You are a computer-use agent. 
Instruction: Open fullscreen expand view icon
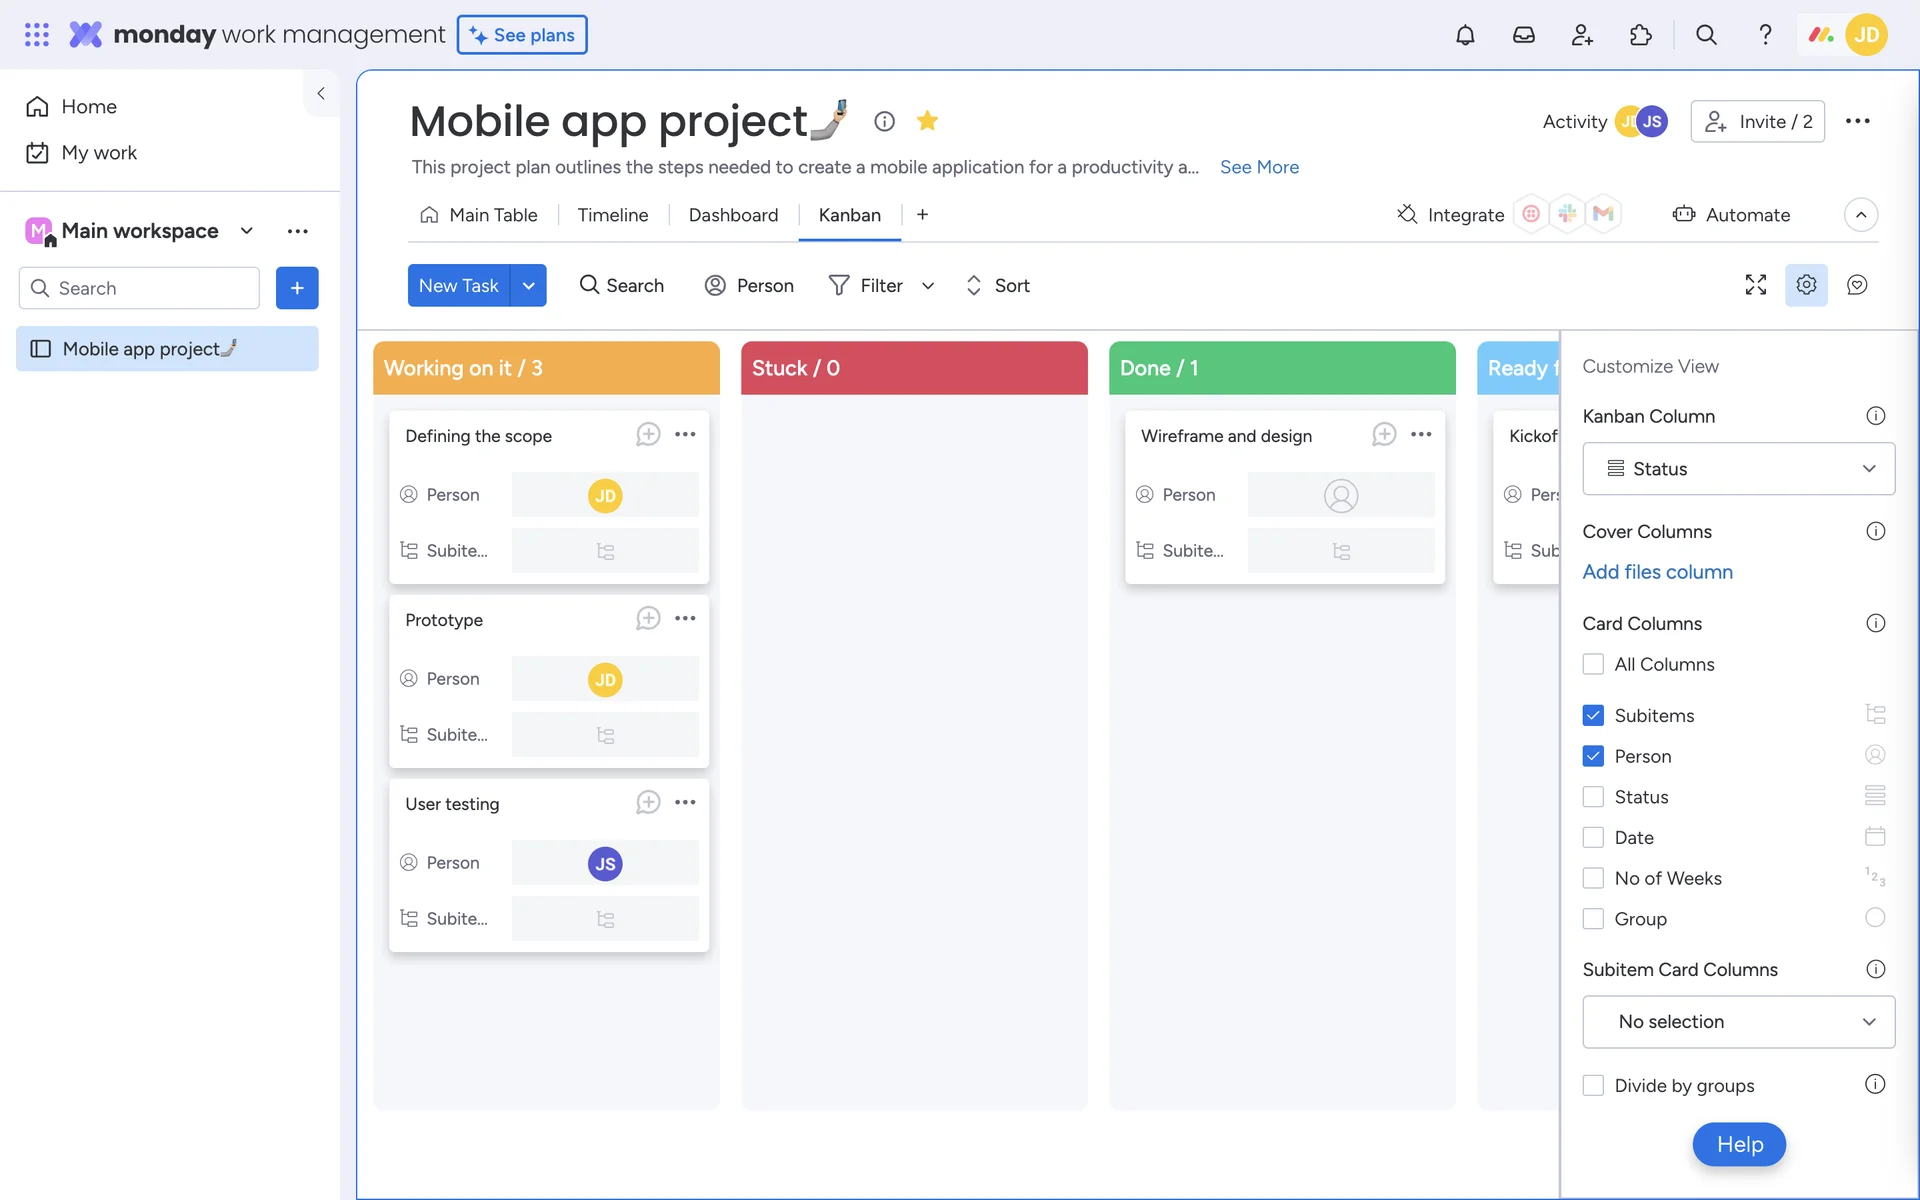point(1755,285)
